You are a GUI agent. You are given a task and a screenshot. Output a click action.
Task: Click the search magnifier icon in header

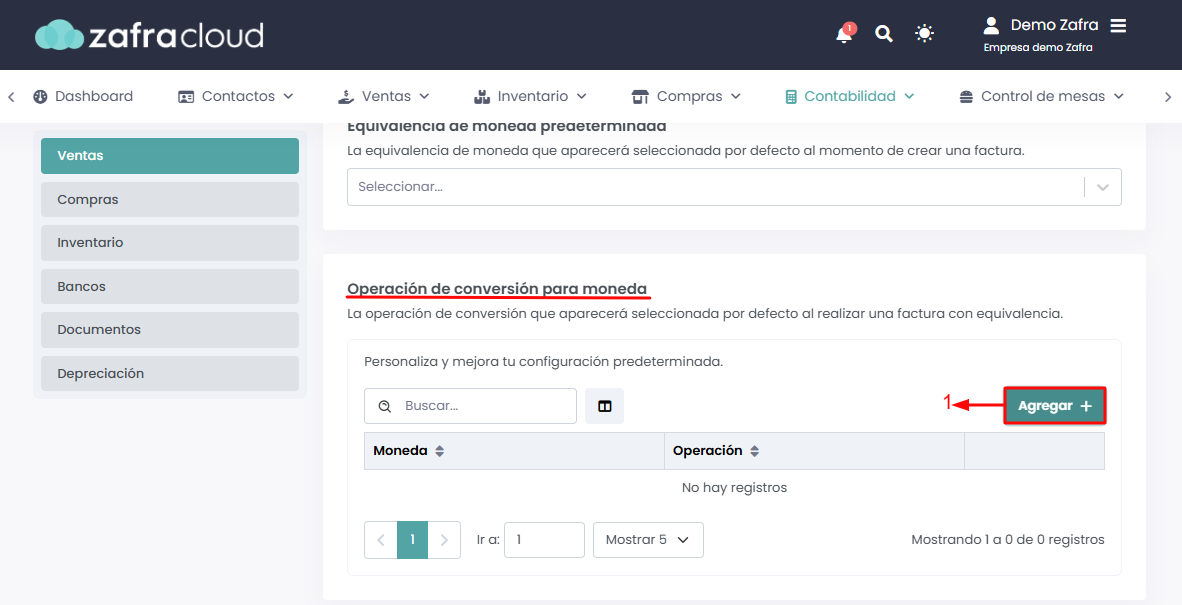(x=883, y=33)
